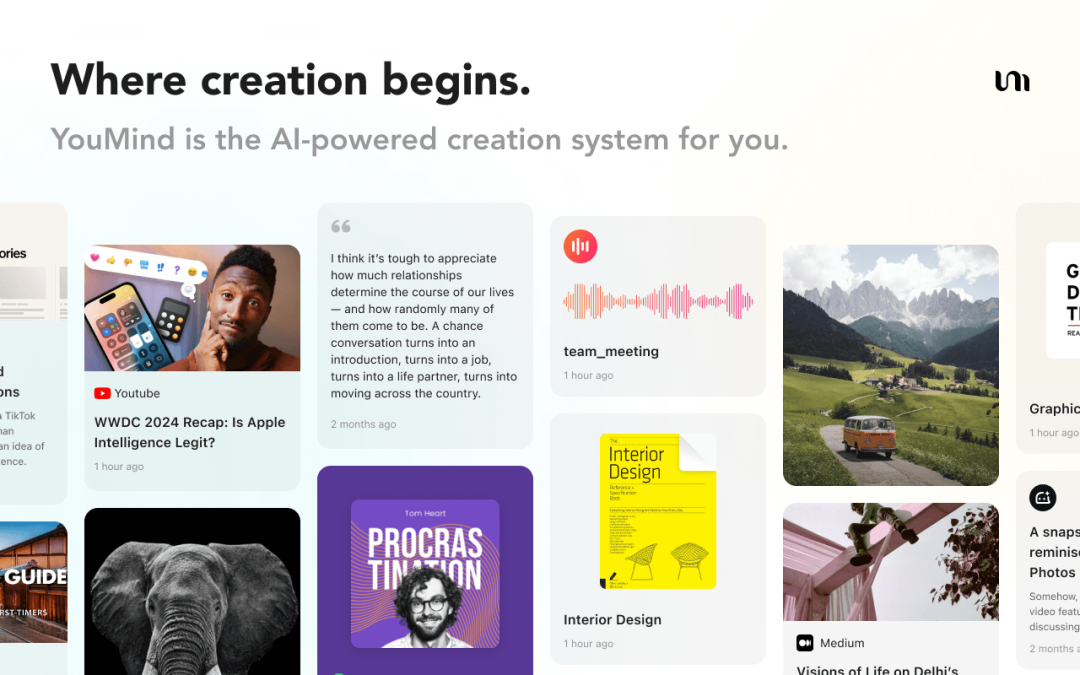1080x675 pixels.
Task: Click the pink audio waveform
Action: (x=658, y=301)
